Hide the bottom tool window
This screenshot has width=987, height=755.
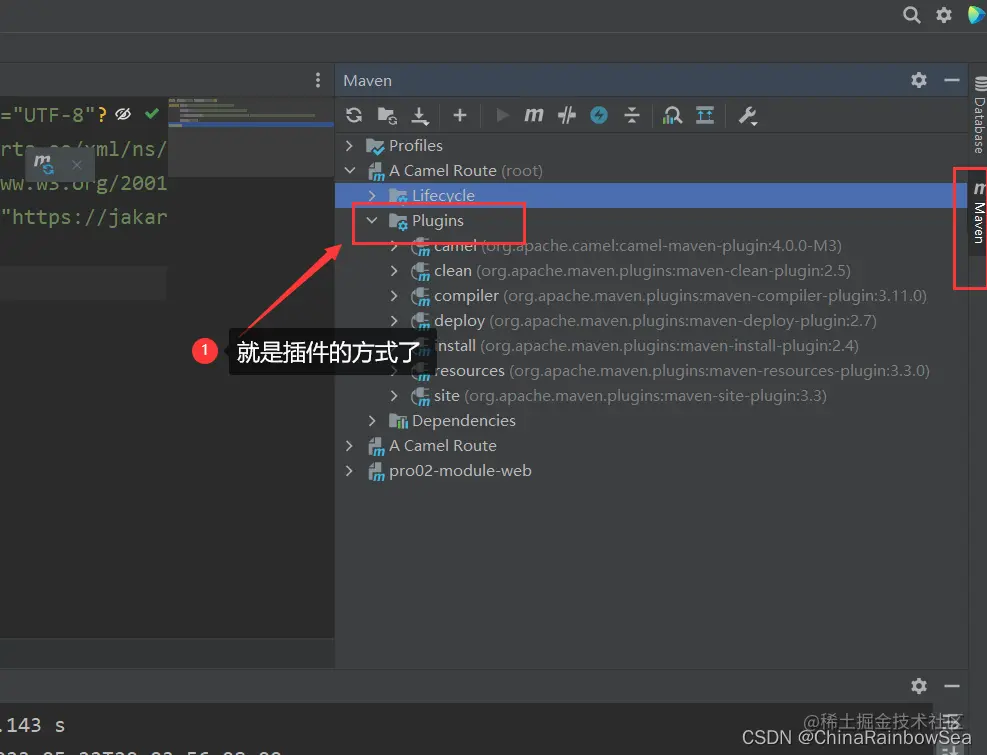(952, 686)
